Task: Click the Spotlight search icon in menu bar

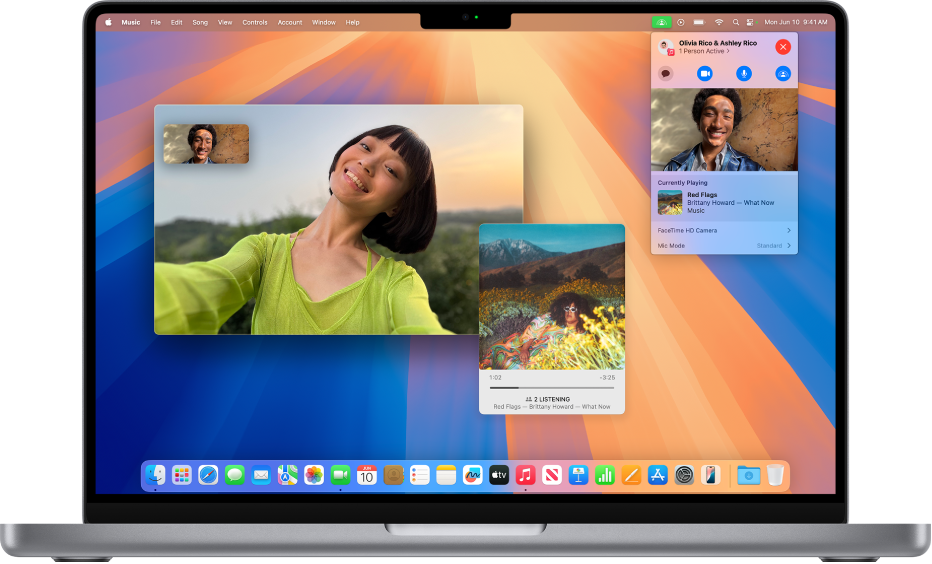Action: click(735, 21)
